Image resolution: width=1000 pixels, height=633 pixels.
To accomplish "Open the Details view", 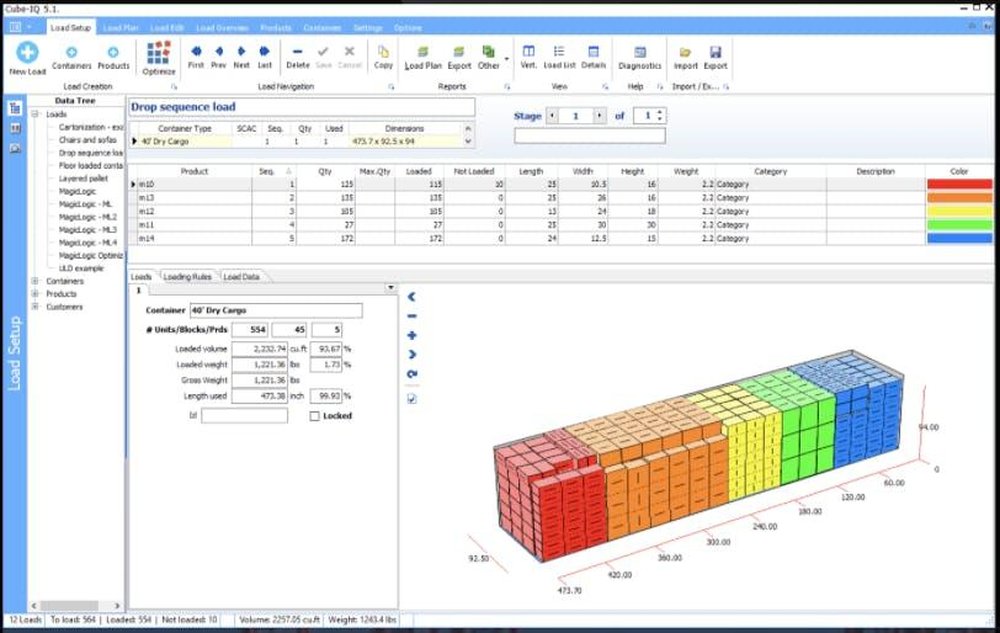I will (593, 56).
